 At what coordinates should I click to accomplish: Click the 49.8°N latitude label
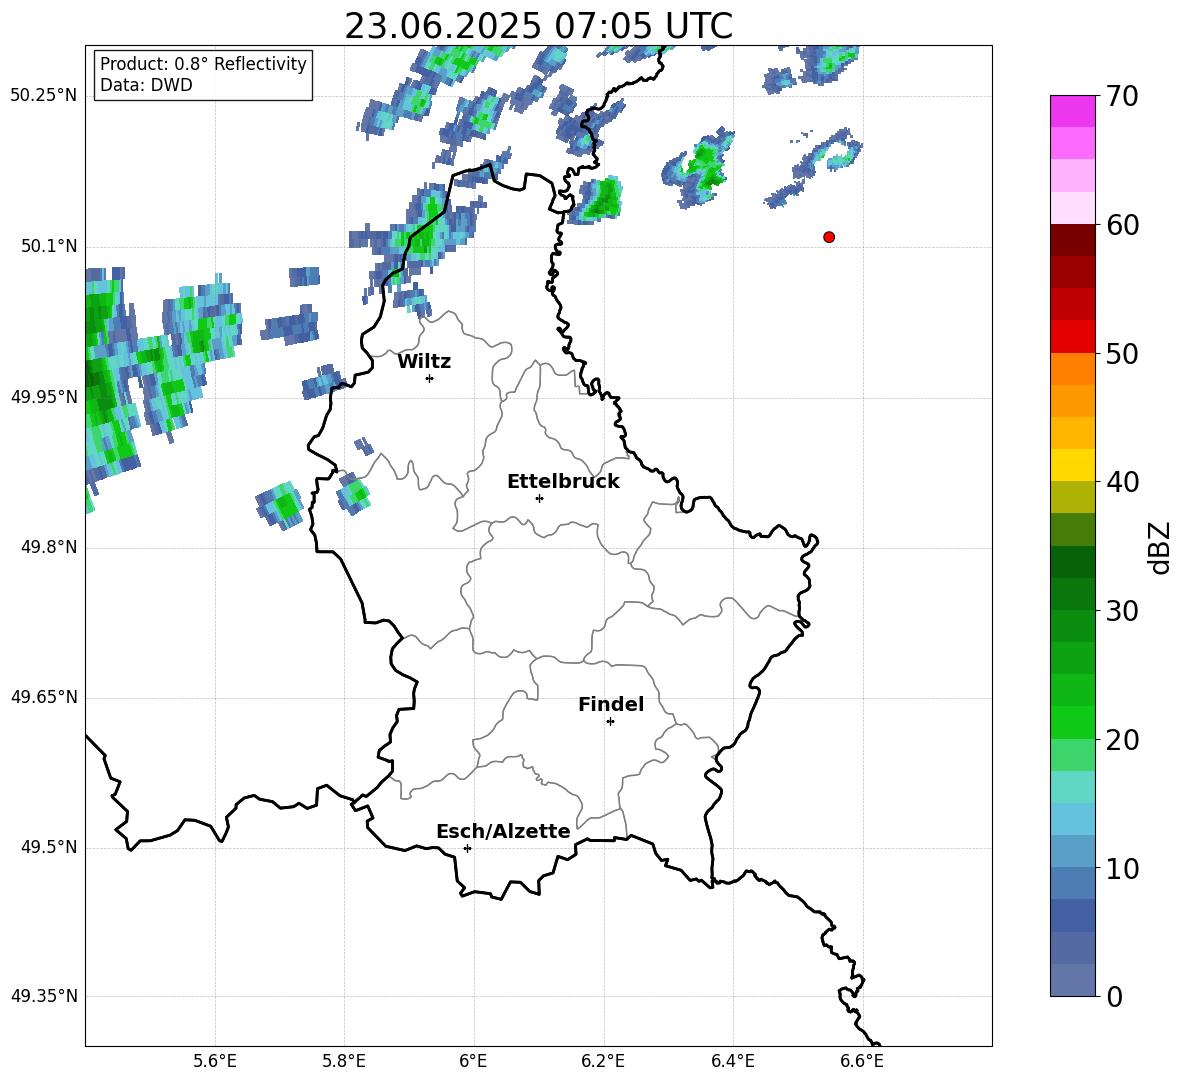pos(49,547)
